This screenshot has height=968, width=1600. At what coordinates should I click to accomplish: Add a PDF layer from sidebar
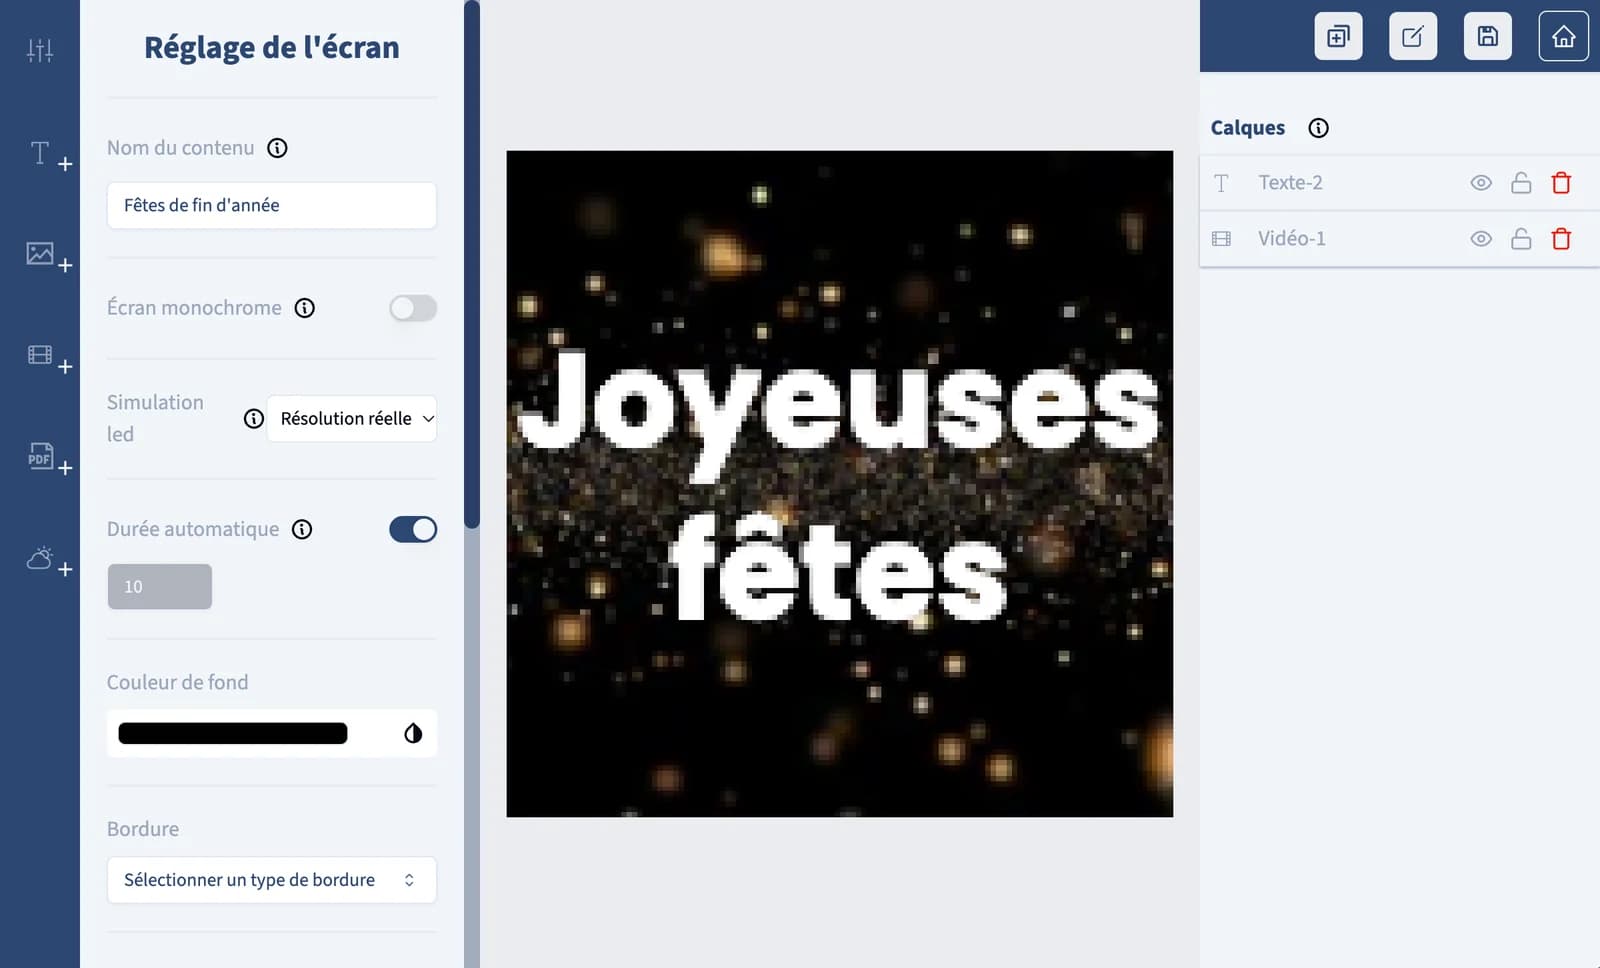pos(49,459)
